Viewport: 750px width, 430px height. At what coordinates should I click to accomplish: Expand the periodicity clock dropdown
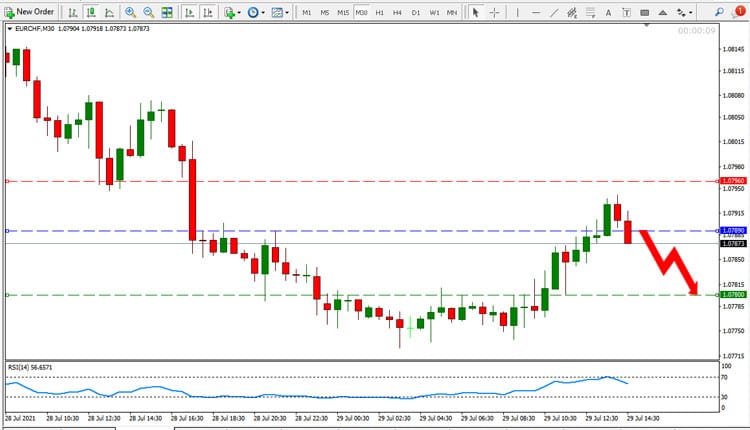tap(256, 12)
